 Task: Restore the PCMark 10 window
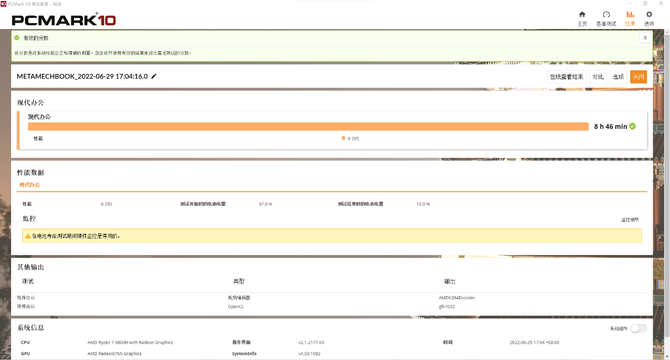[x=645, y=3]
